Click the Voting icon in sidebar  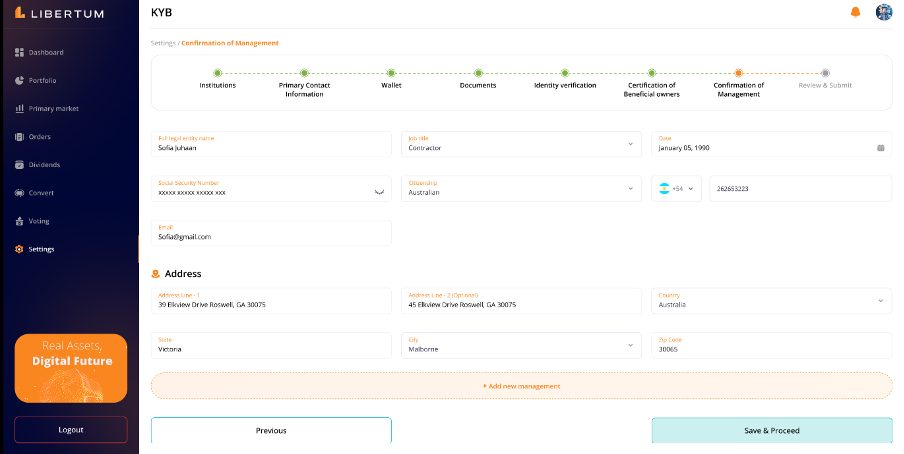pyautogui.click(x=20, y=221)
